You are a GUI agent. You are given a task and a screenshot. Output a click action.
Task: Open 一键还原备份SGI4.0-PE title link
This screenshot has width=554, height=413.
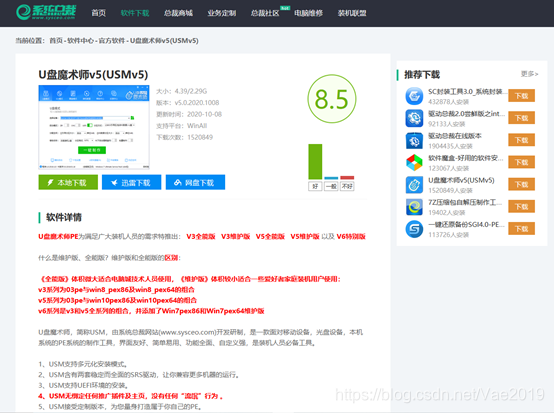tap(466, 224)
